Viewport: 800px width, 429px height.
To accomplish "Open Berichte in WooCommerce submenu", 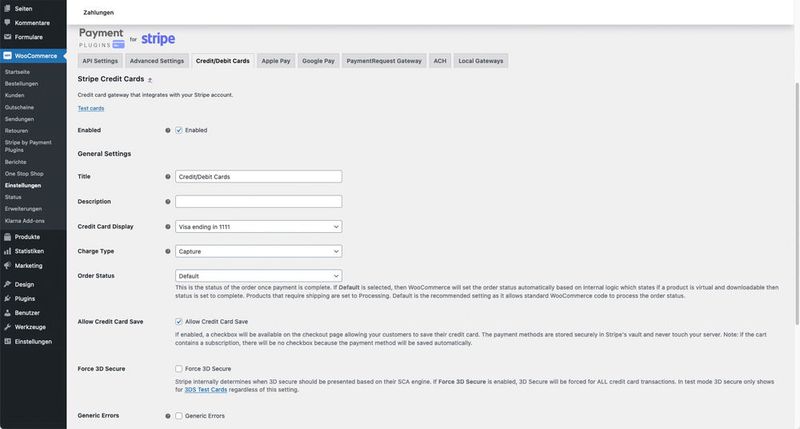I will click(x=15, y=162).
